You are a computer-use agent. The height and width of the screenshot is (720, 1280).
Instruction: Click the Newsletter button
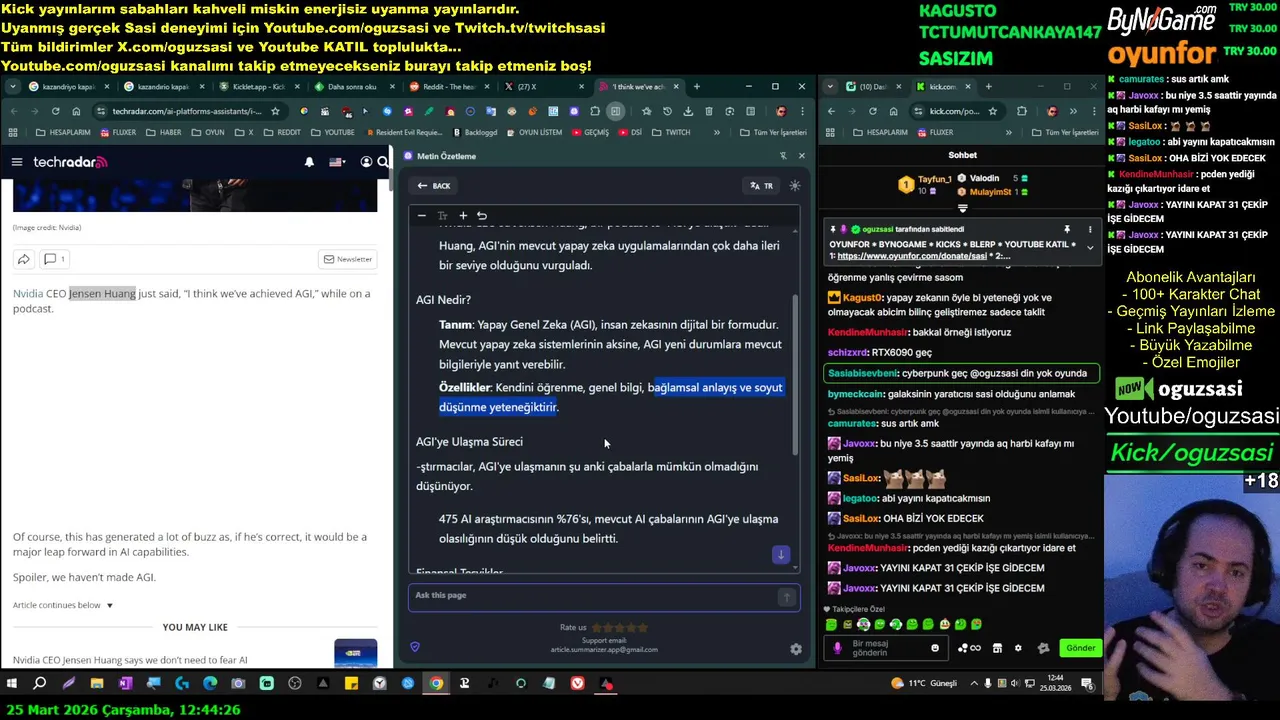[x=347, y=259]
